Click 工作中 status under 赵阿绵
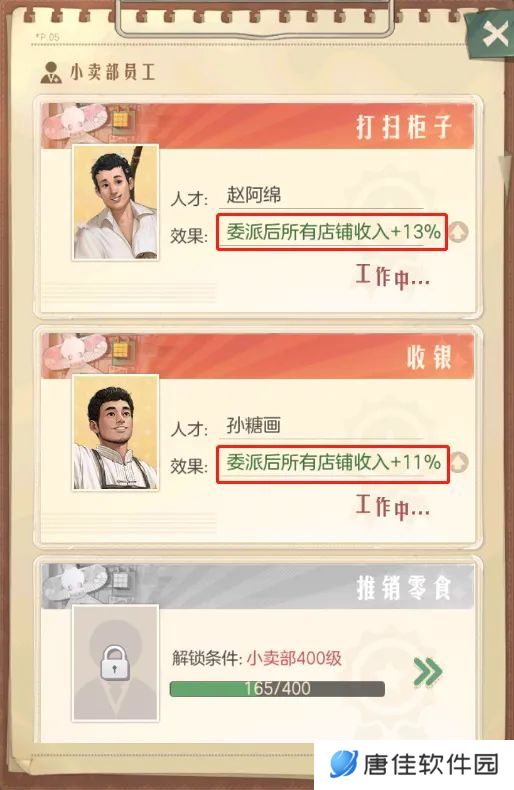The height and width of the screenshot is (790, 514). pos(393,277)
